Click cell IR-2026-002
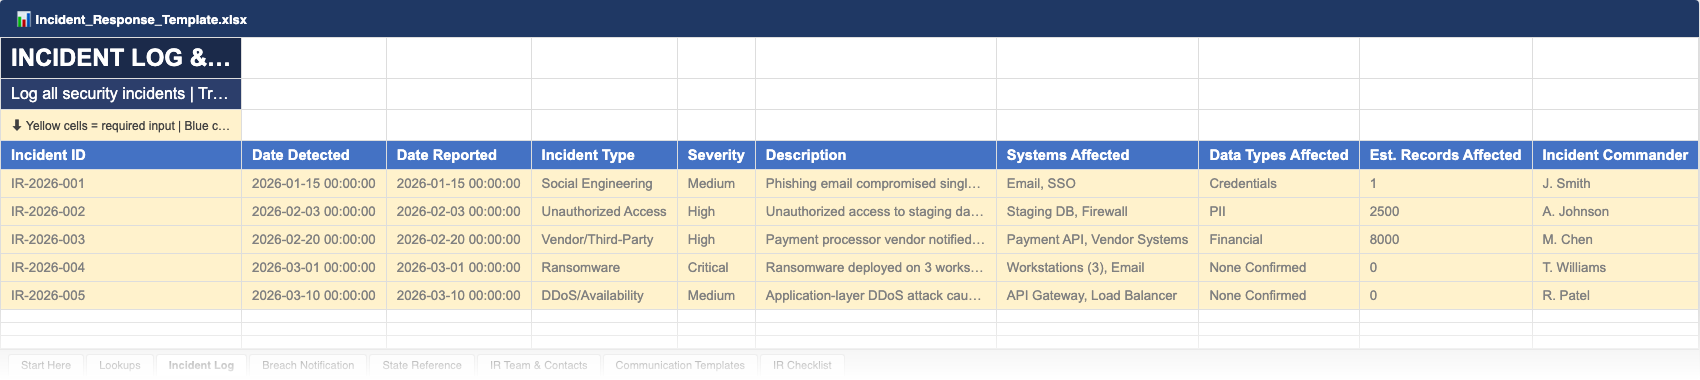1700x380 pixels. 121,212
